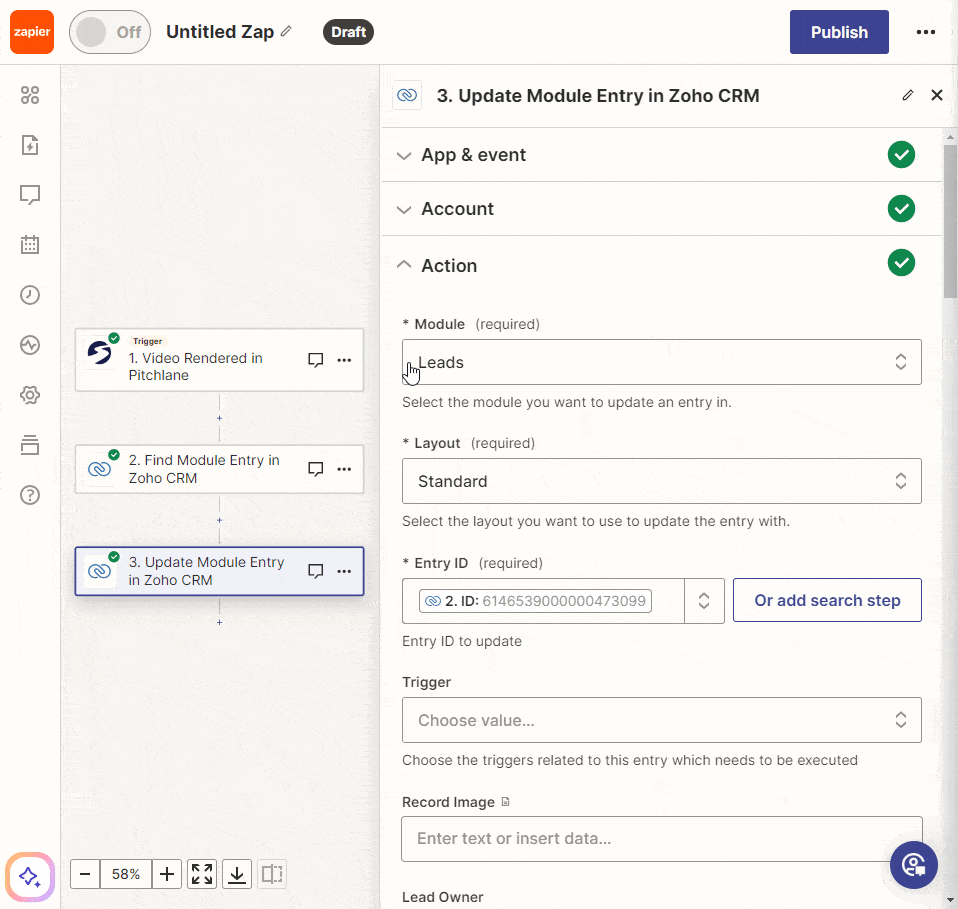
Task: Publish the Zap
Action: point(839,32)
